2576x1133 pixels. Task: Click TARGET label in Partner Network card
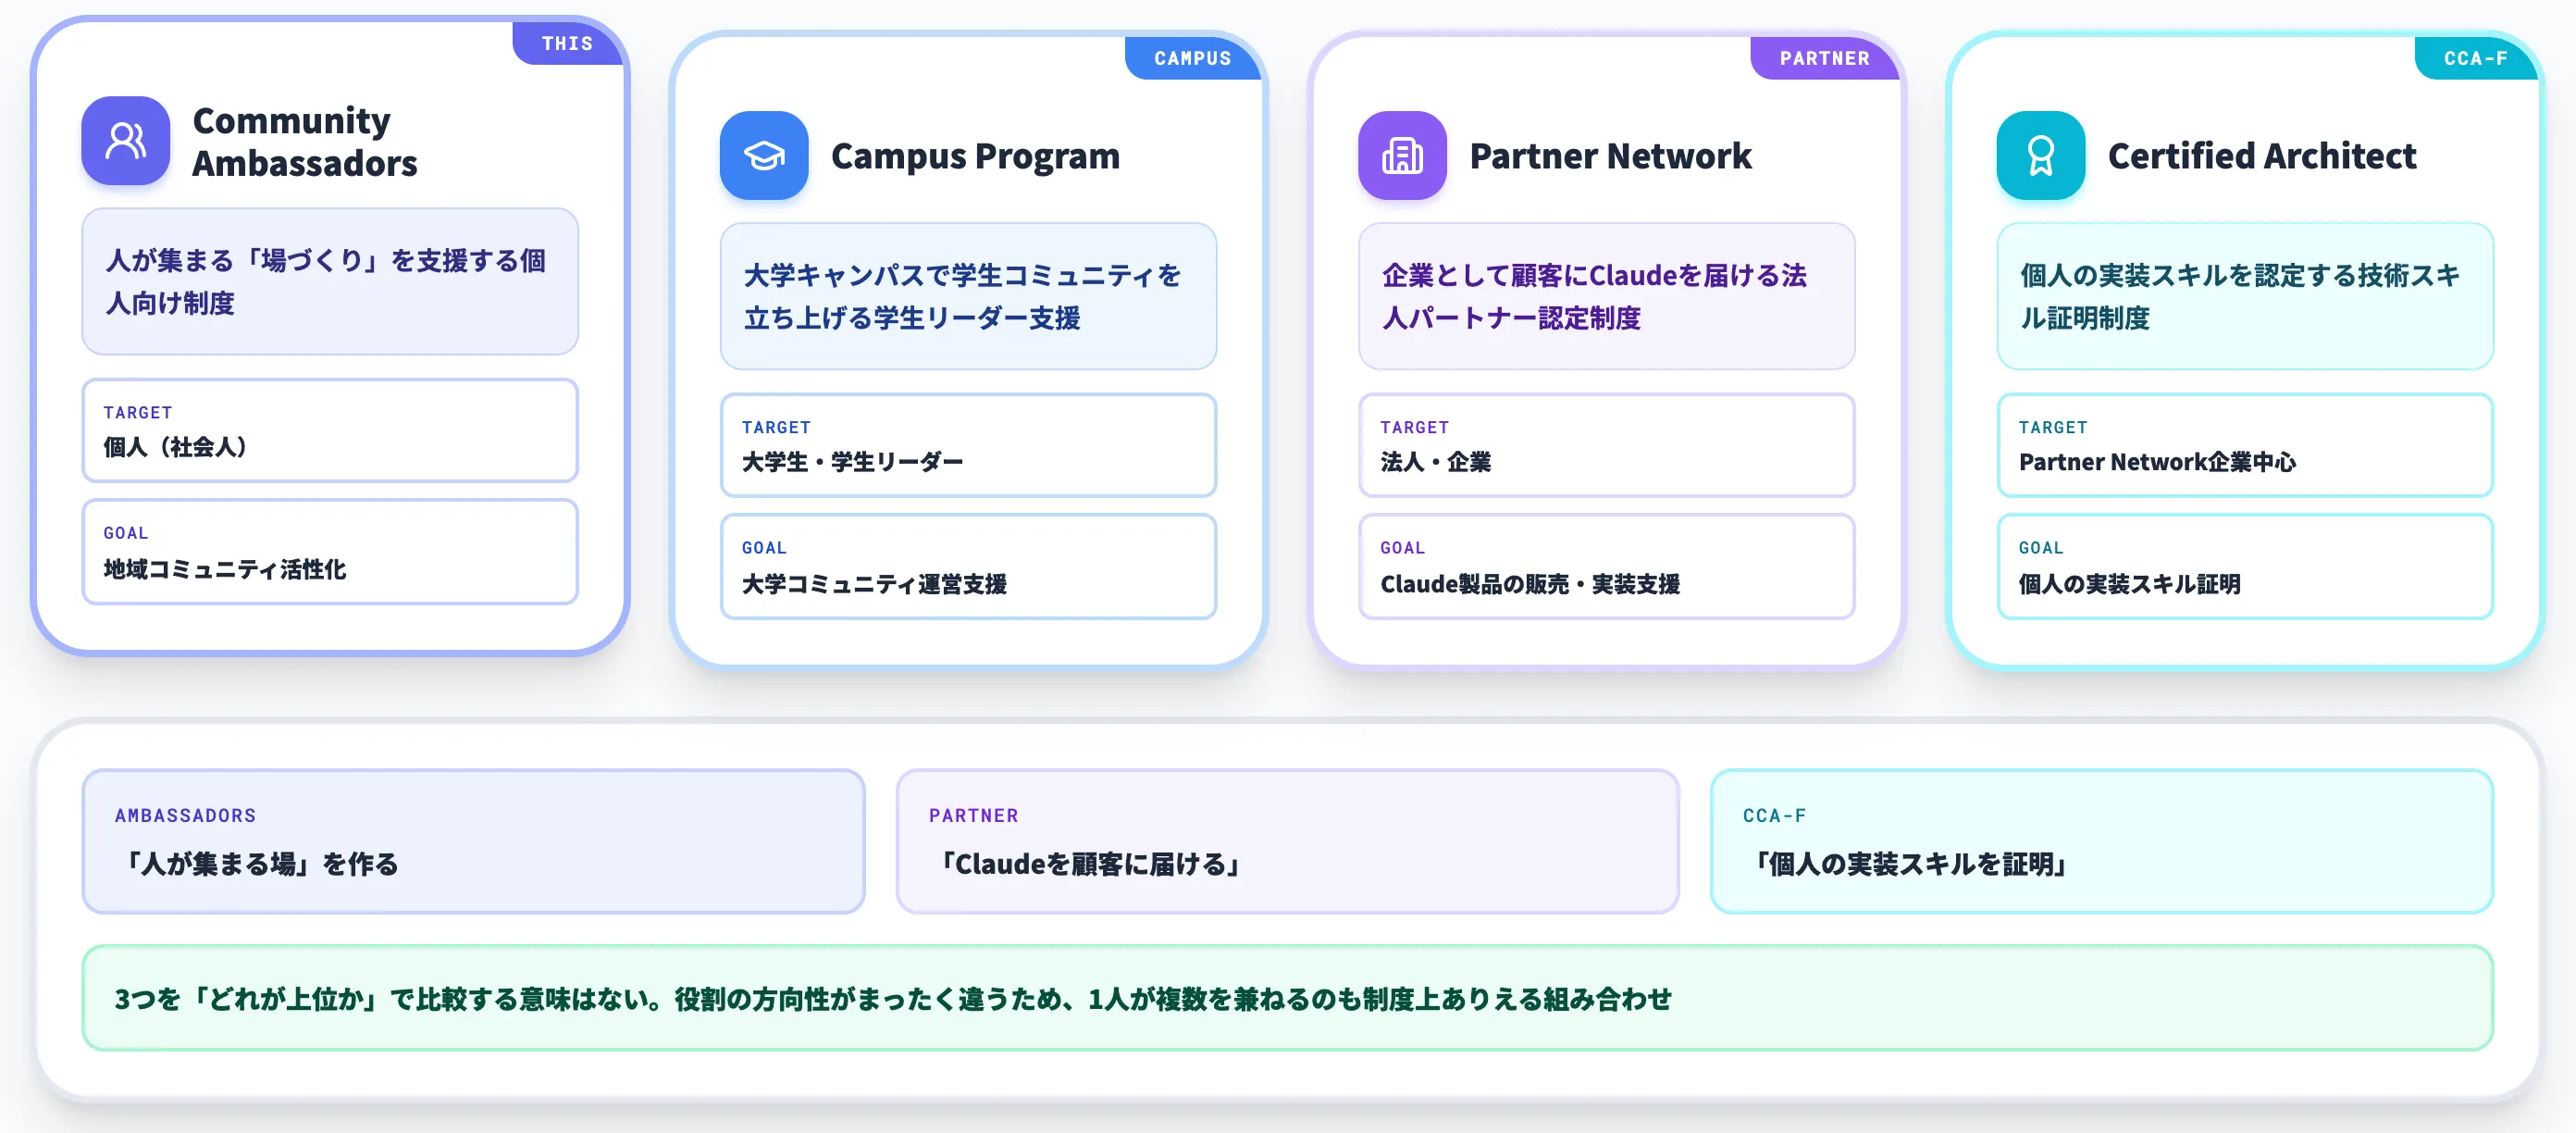click(x=1414, y=427)
